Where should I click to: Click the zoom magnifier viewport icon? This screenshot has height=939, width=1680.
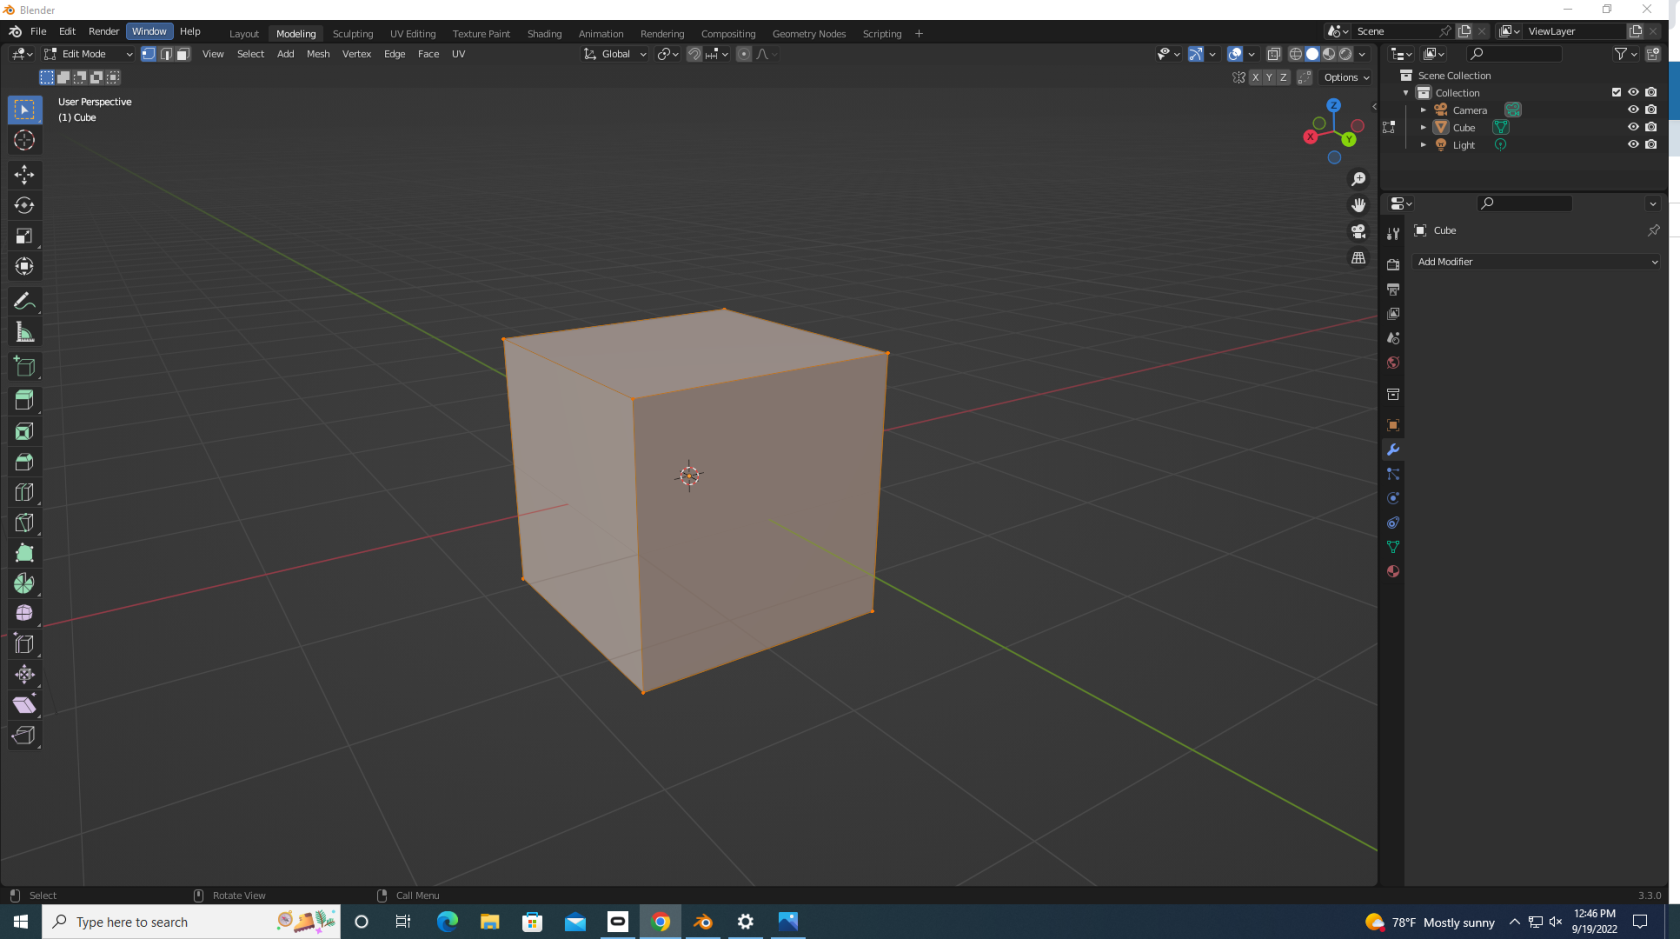(1358, 179)
